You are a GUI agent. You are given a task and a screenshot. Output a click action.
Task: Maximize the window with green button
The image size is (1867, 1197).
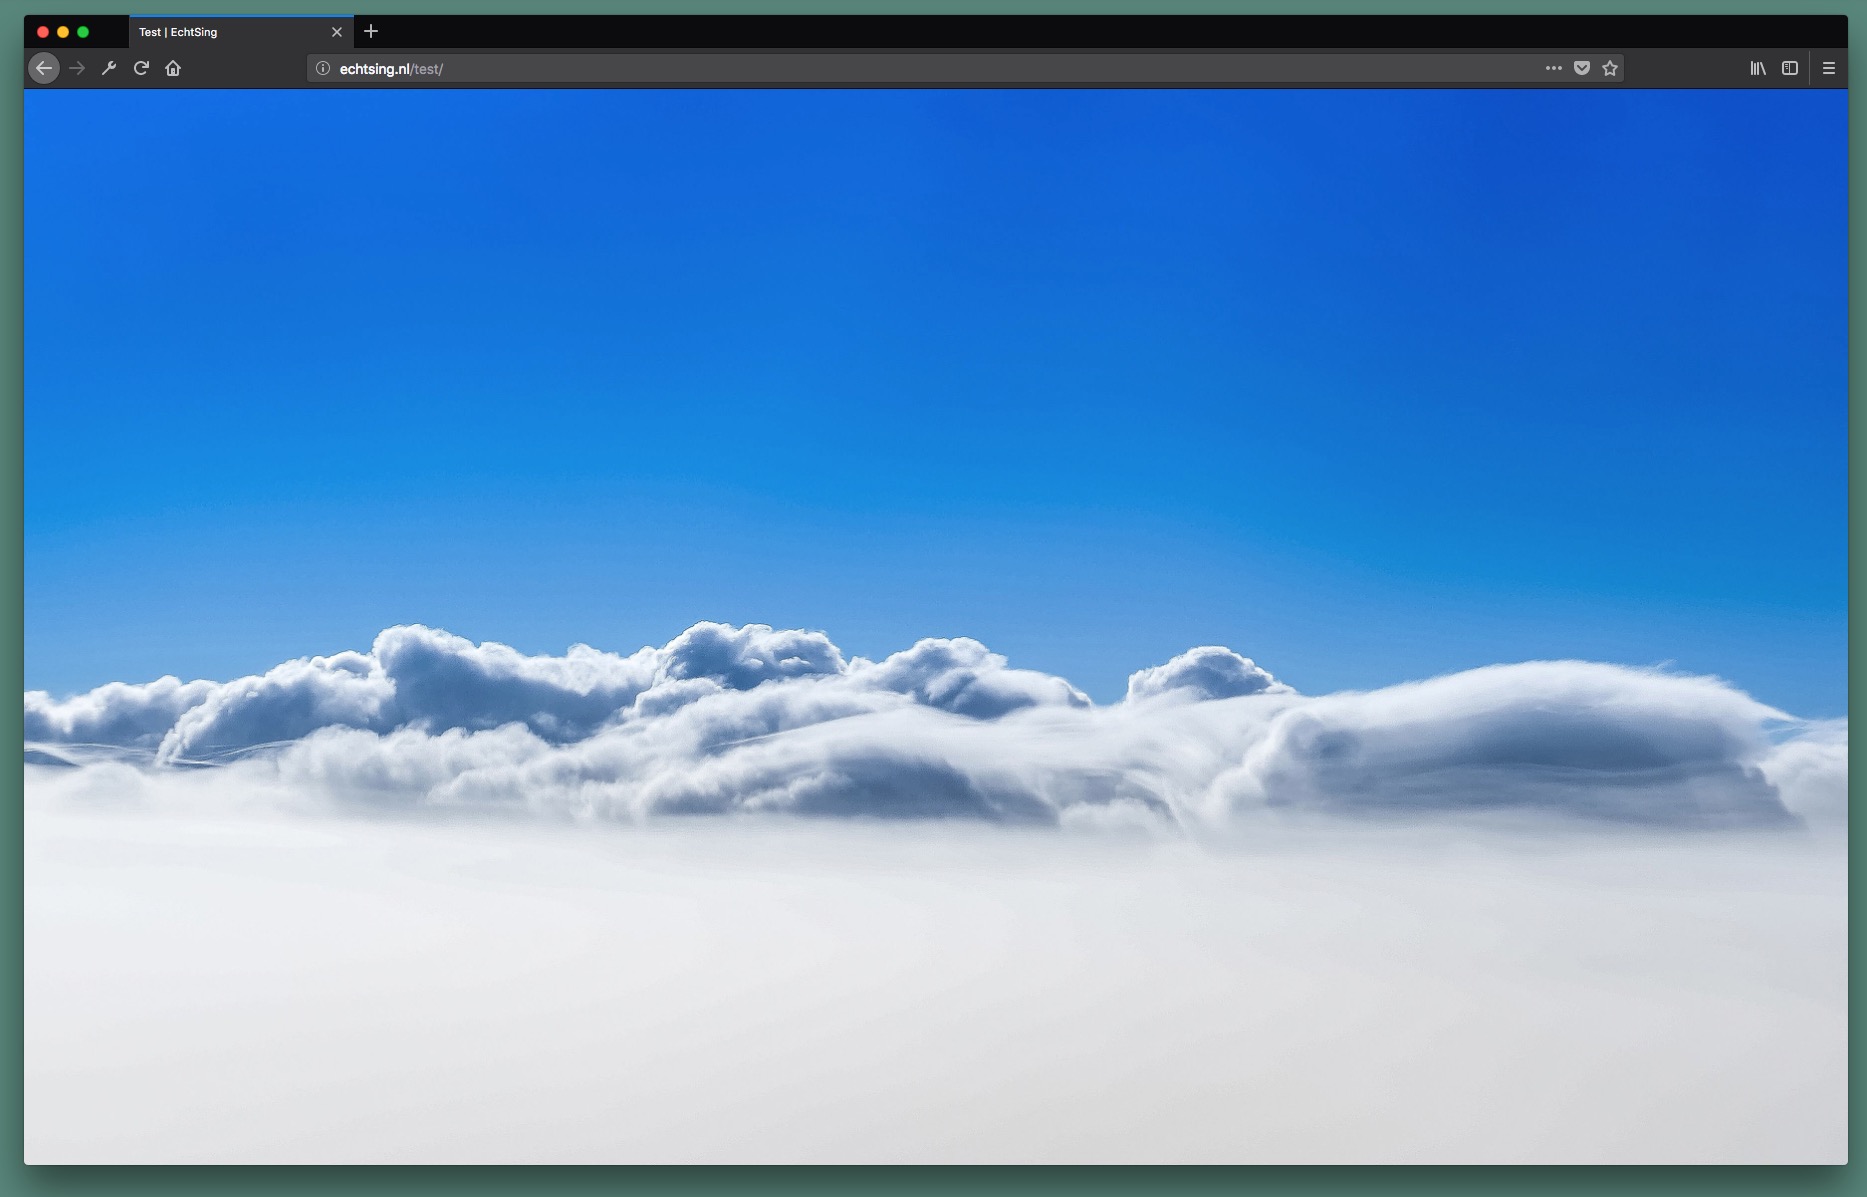83,32
